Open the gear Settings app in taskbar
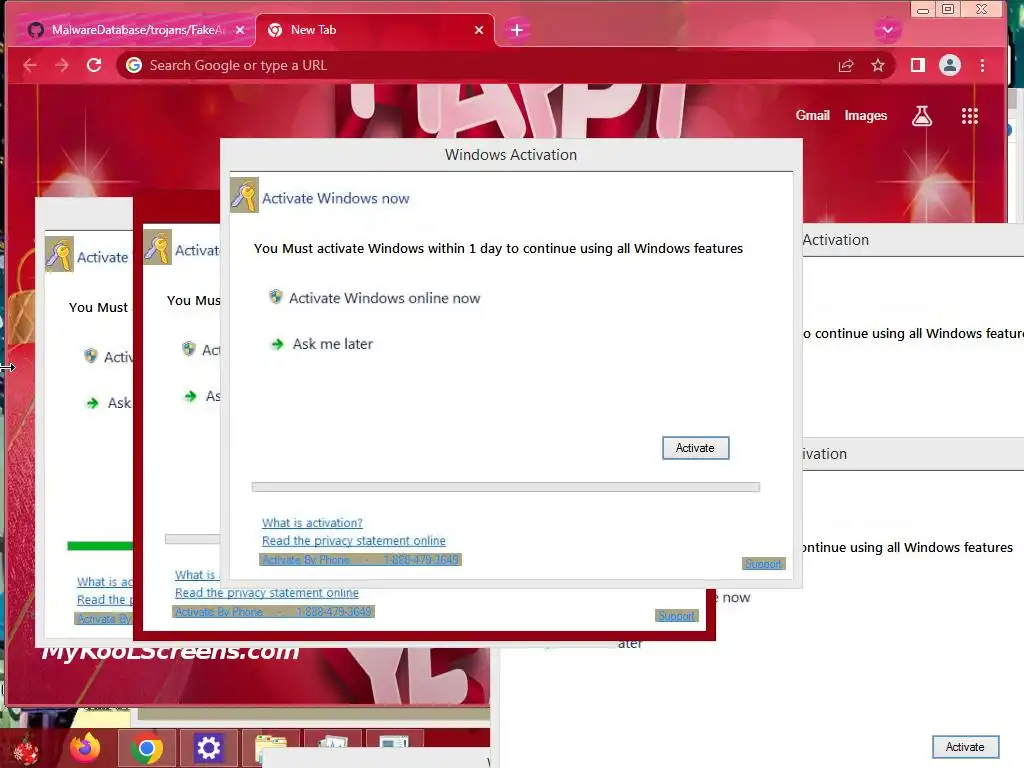This screenshot has height=768, width=1024. tap(209, 748)
